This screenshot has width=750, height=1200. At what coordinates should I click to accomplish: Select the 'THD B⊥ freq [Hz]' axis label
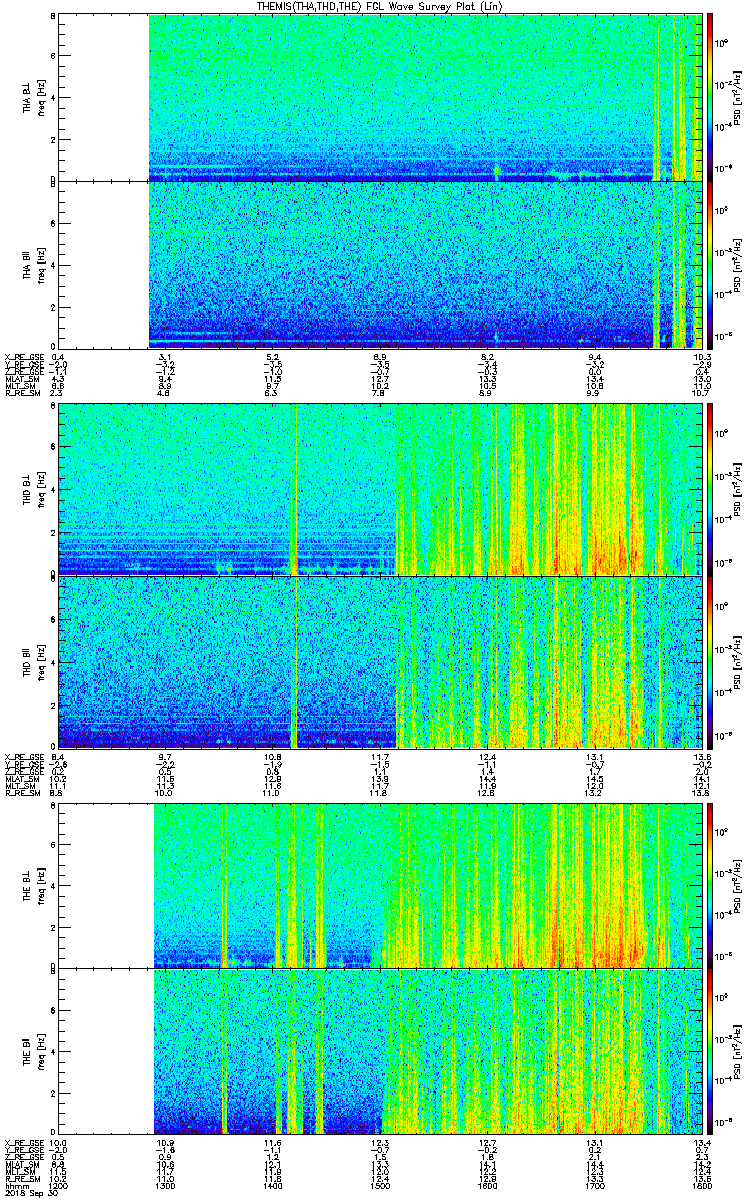[34, 488]
